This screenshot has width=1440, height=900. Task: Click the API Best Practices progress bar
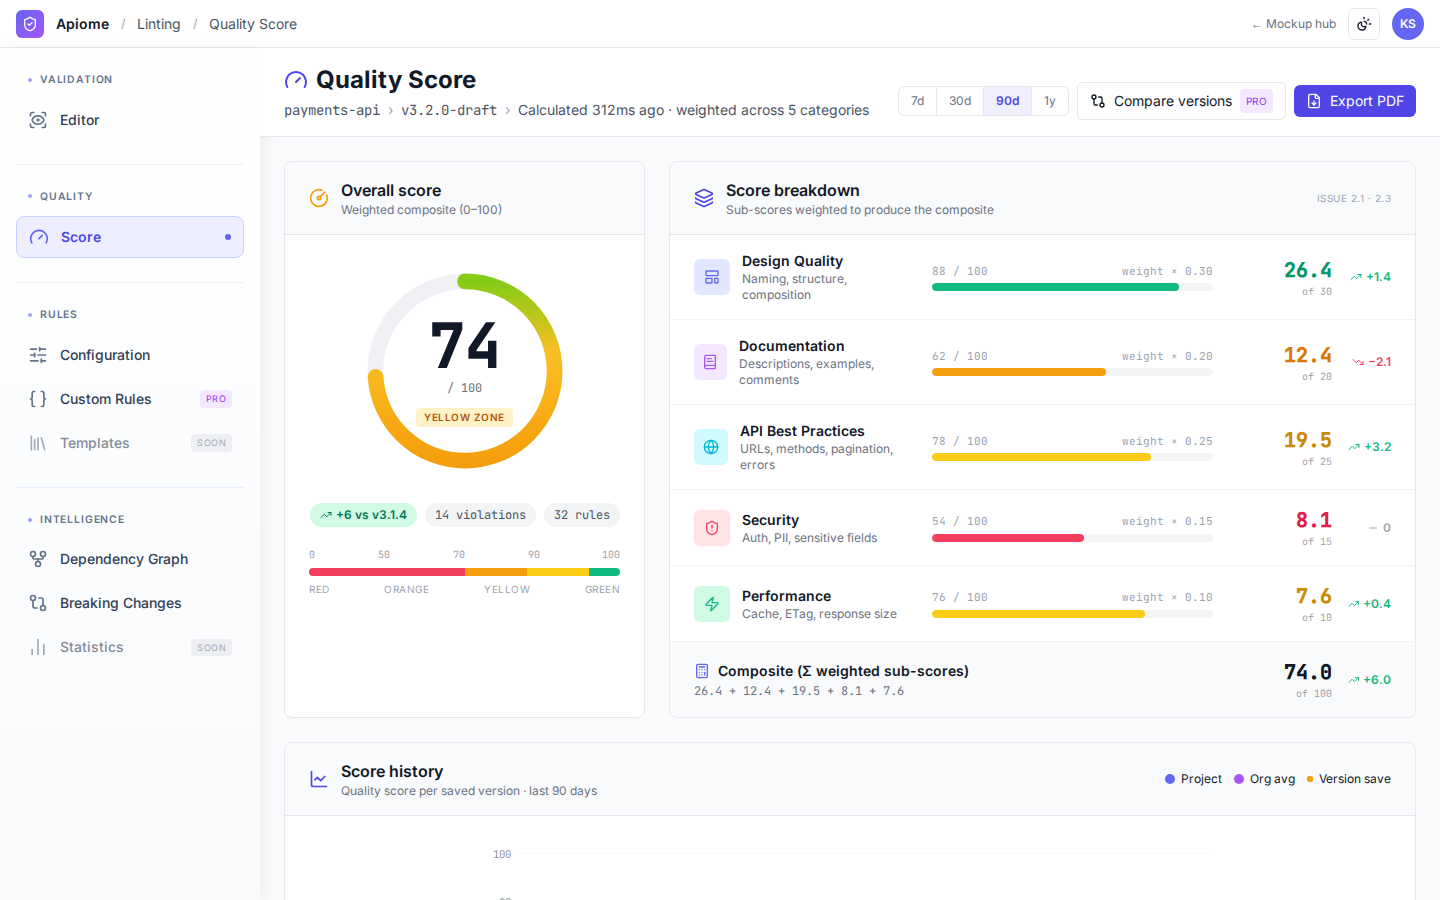click(1072, 457)
